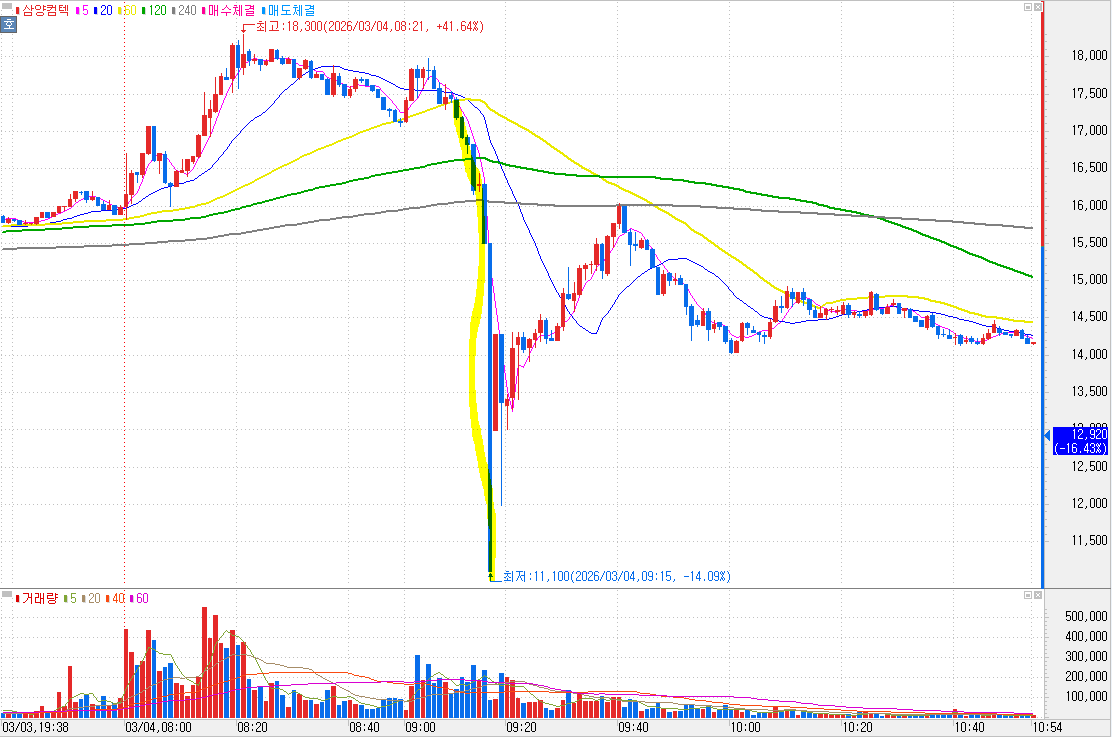This screenshot has height=737, width=1112.
Task: Close the 거래량 volume panel
Action: (x=1036, y=595)
